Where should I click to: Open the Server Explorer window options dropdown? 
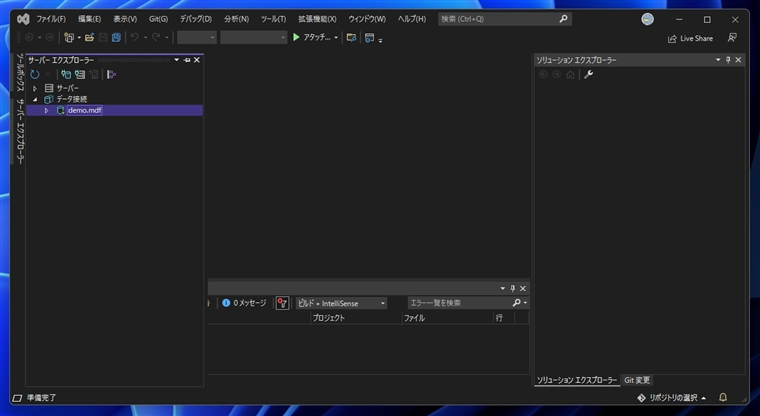[x=177, y=60]
